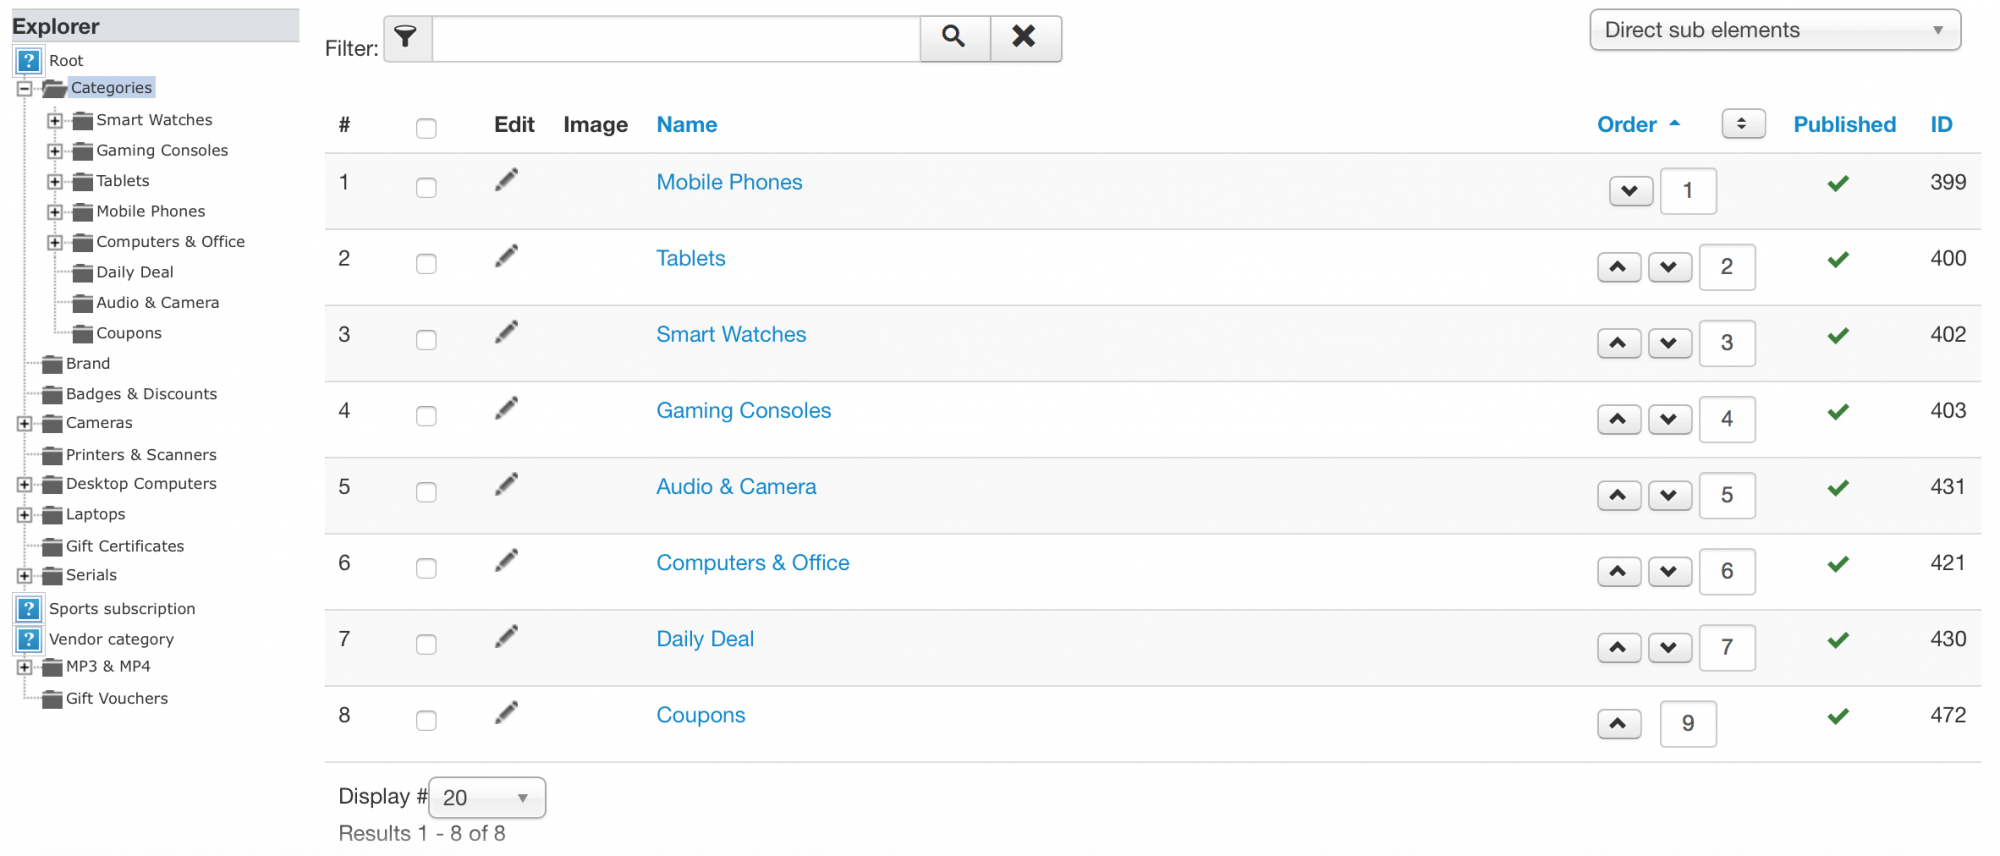Select Gift Vouchers in the Explorer tree
The height and width of the screenshot is (856, 2000).
pyautogui.click(x=116, y=699)
